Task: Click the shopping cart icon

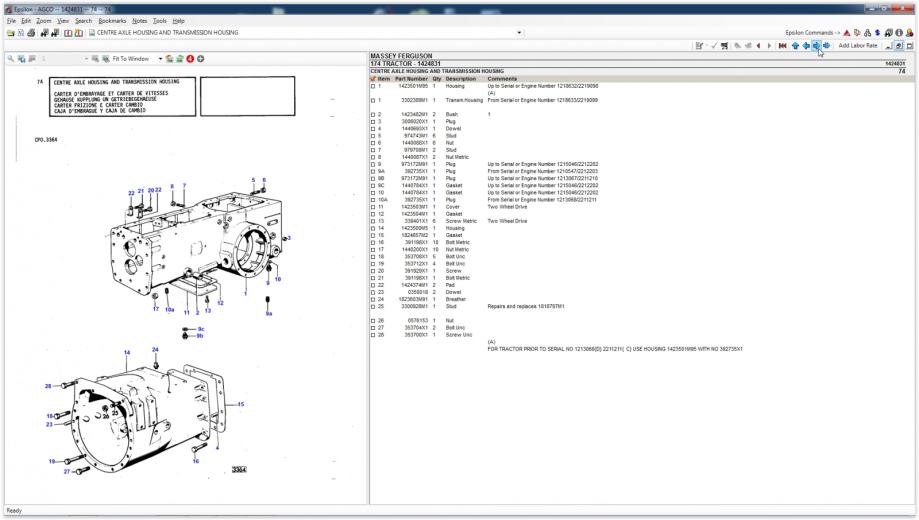Action: click(x=724, y=46)
